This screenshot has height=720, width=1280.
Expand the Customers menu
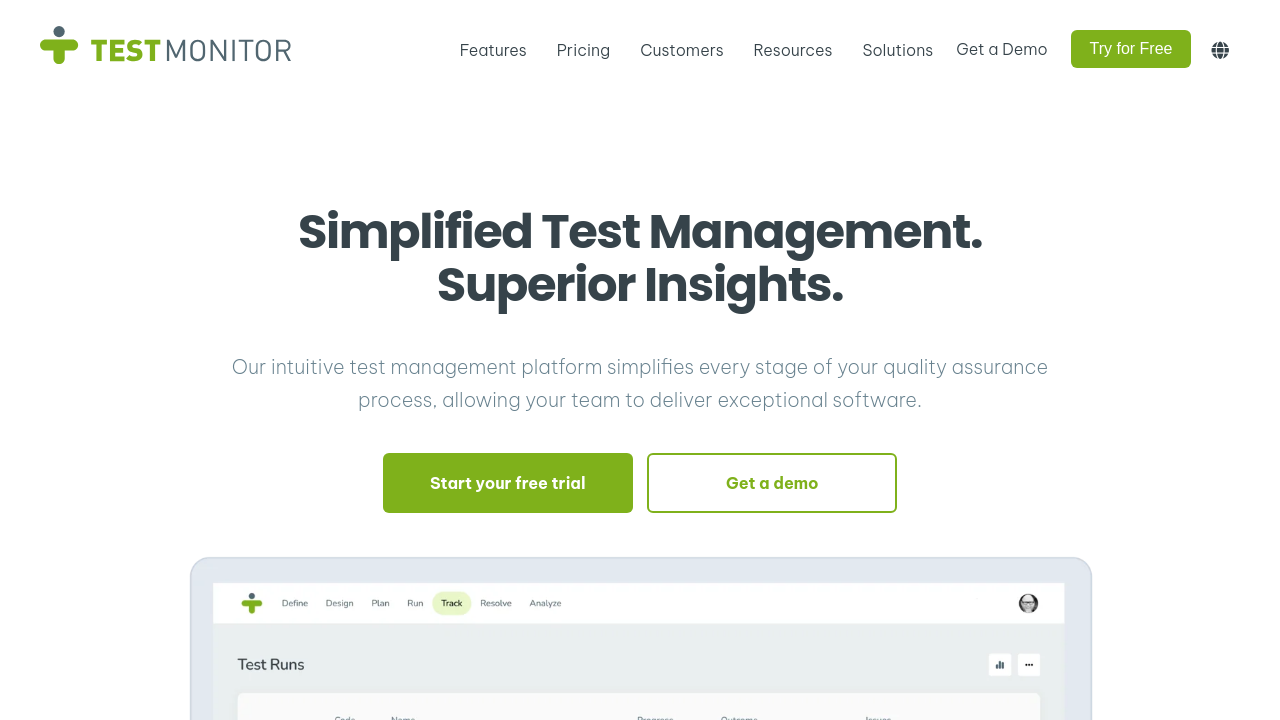pyautogui.click(x=682, y=50)
